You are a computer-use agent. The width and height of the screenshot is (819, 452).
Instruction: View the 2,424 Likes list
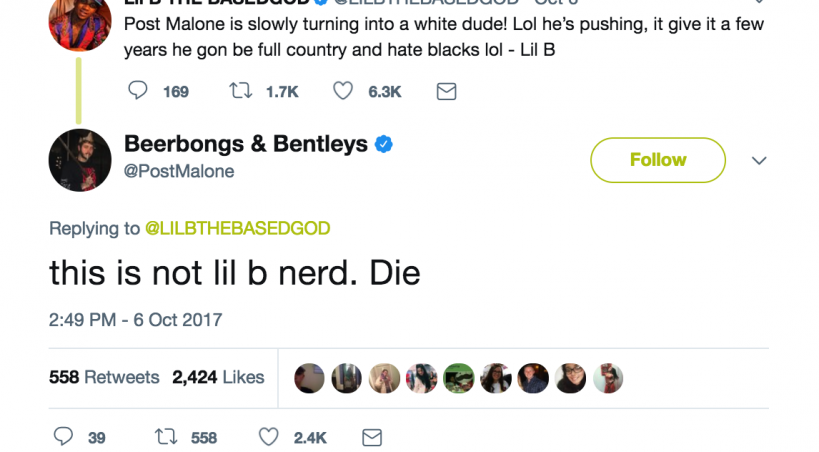tap(218, 377)
